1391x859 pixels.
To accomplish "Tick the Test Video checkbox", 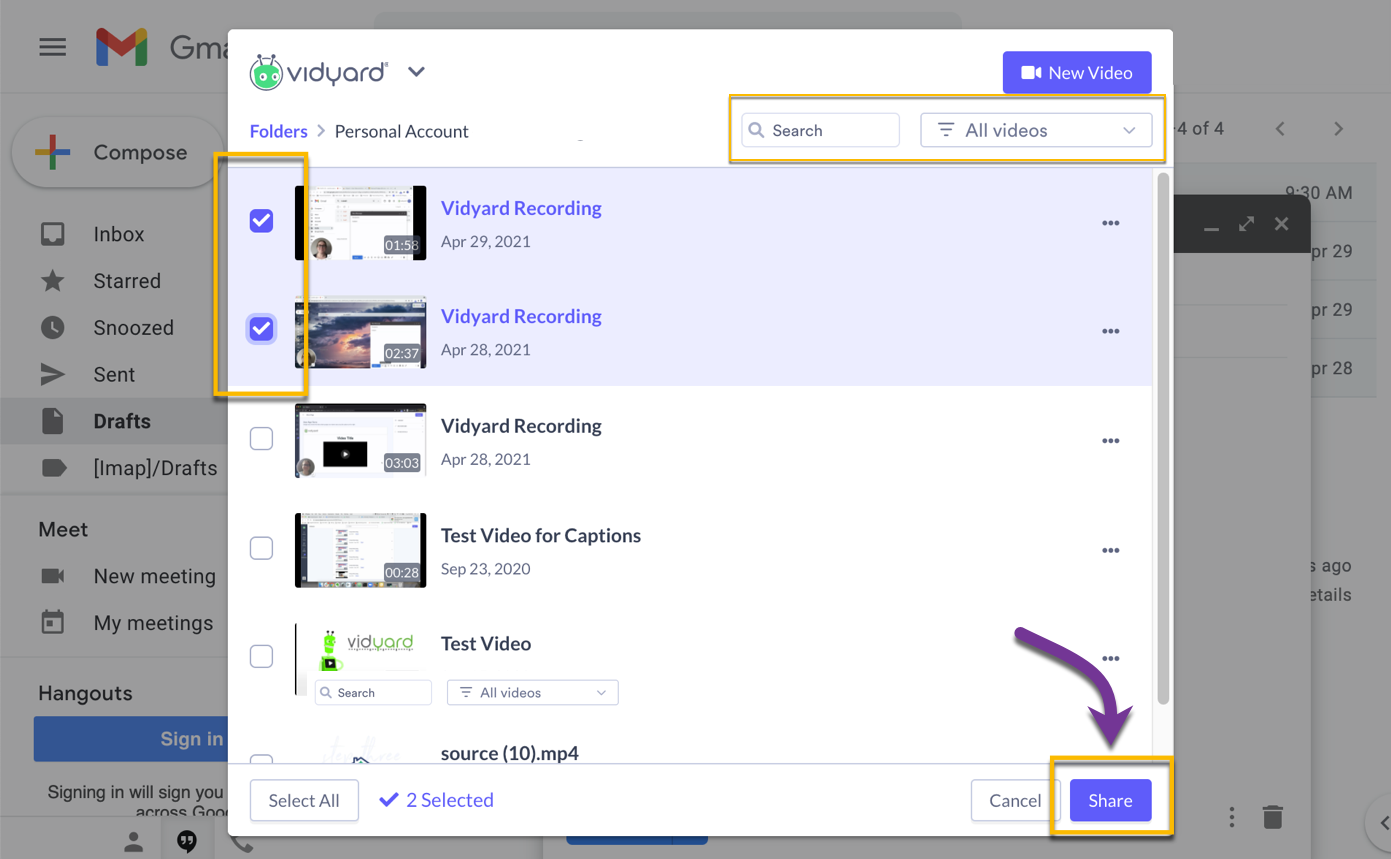I will pos(261,656).
